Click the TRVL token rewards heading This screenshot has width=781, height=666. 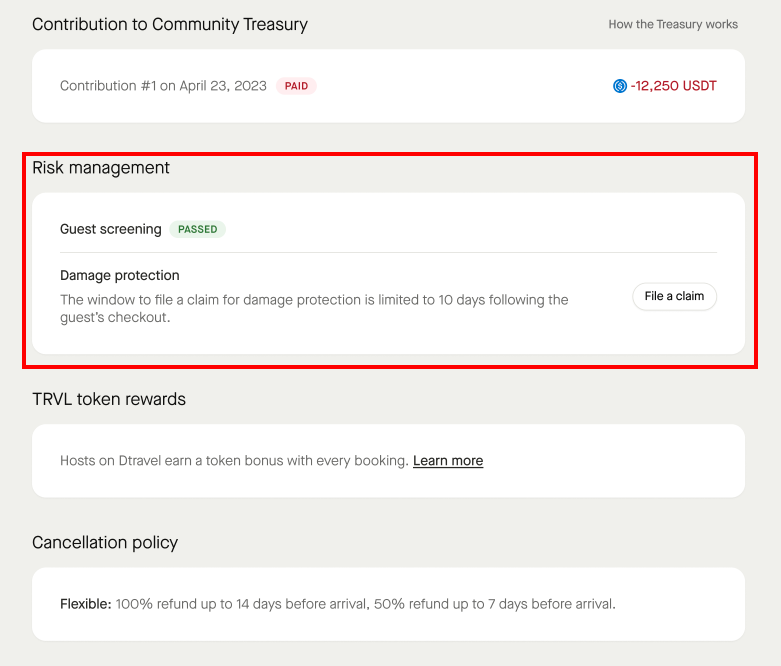point(109,399)
